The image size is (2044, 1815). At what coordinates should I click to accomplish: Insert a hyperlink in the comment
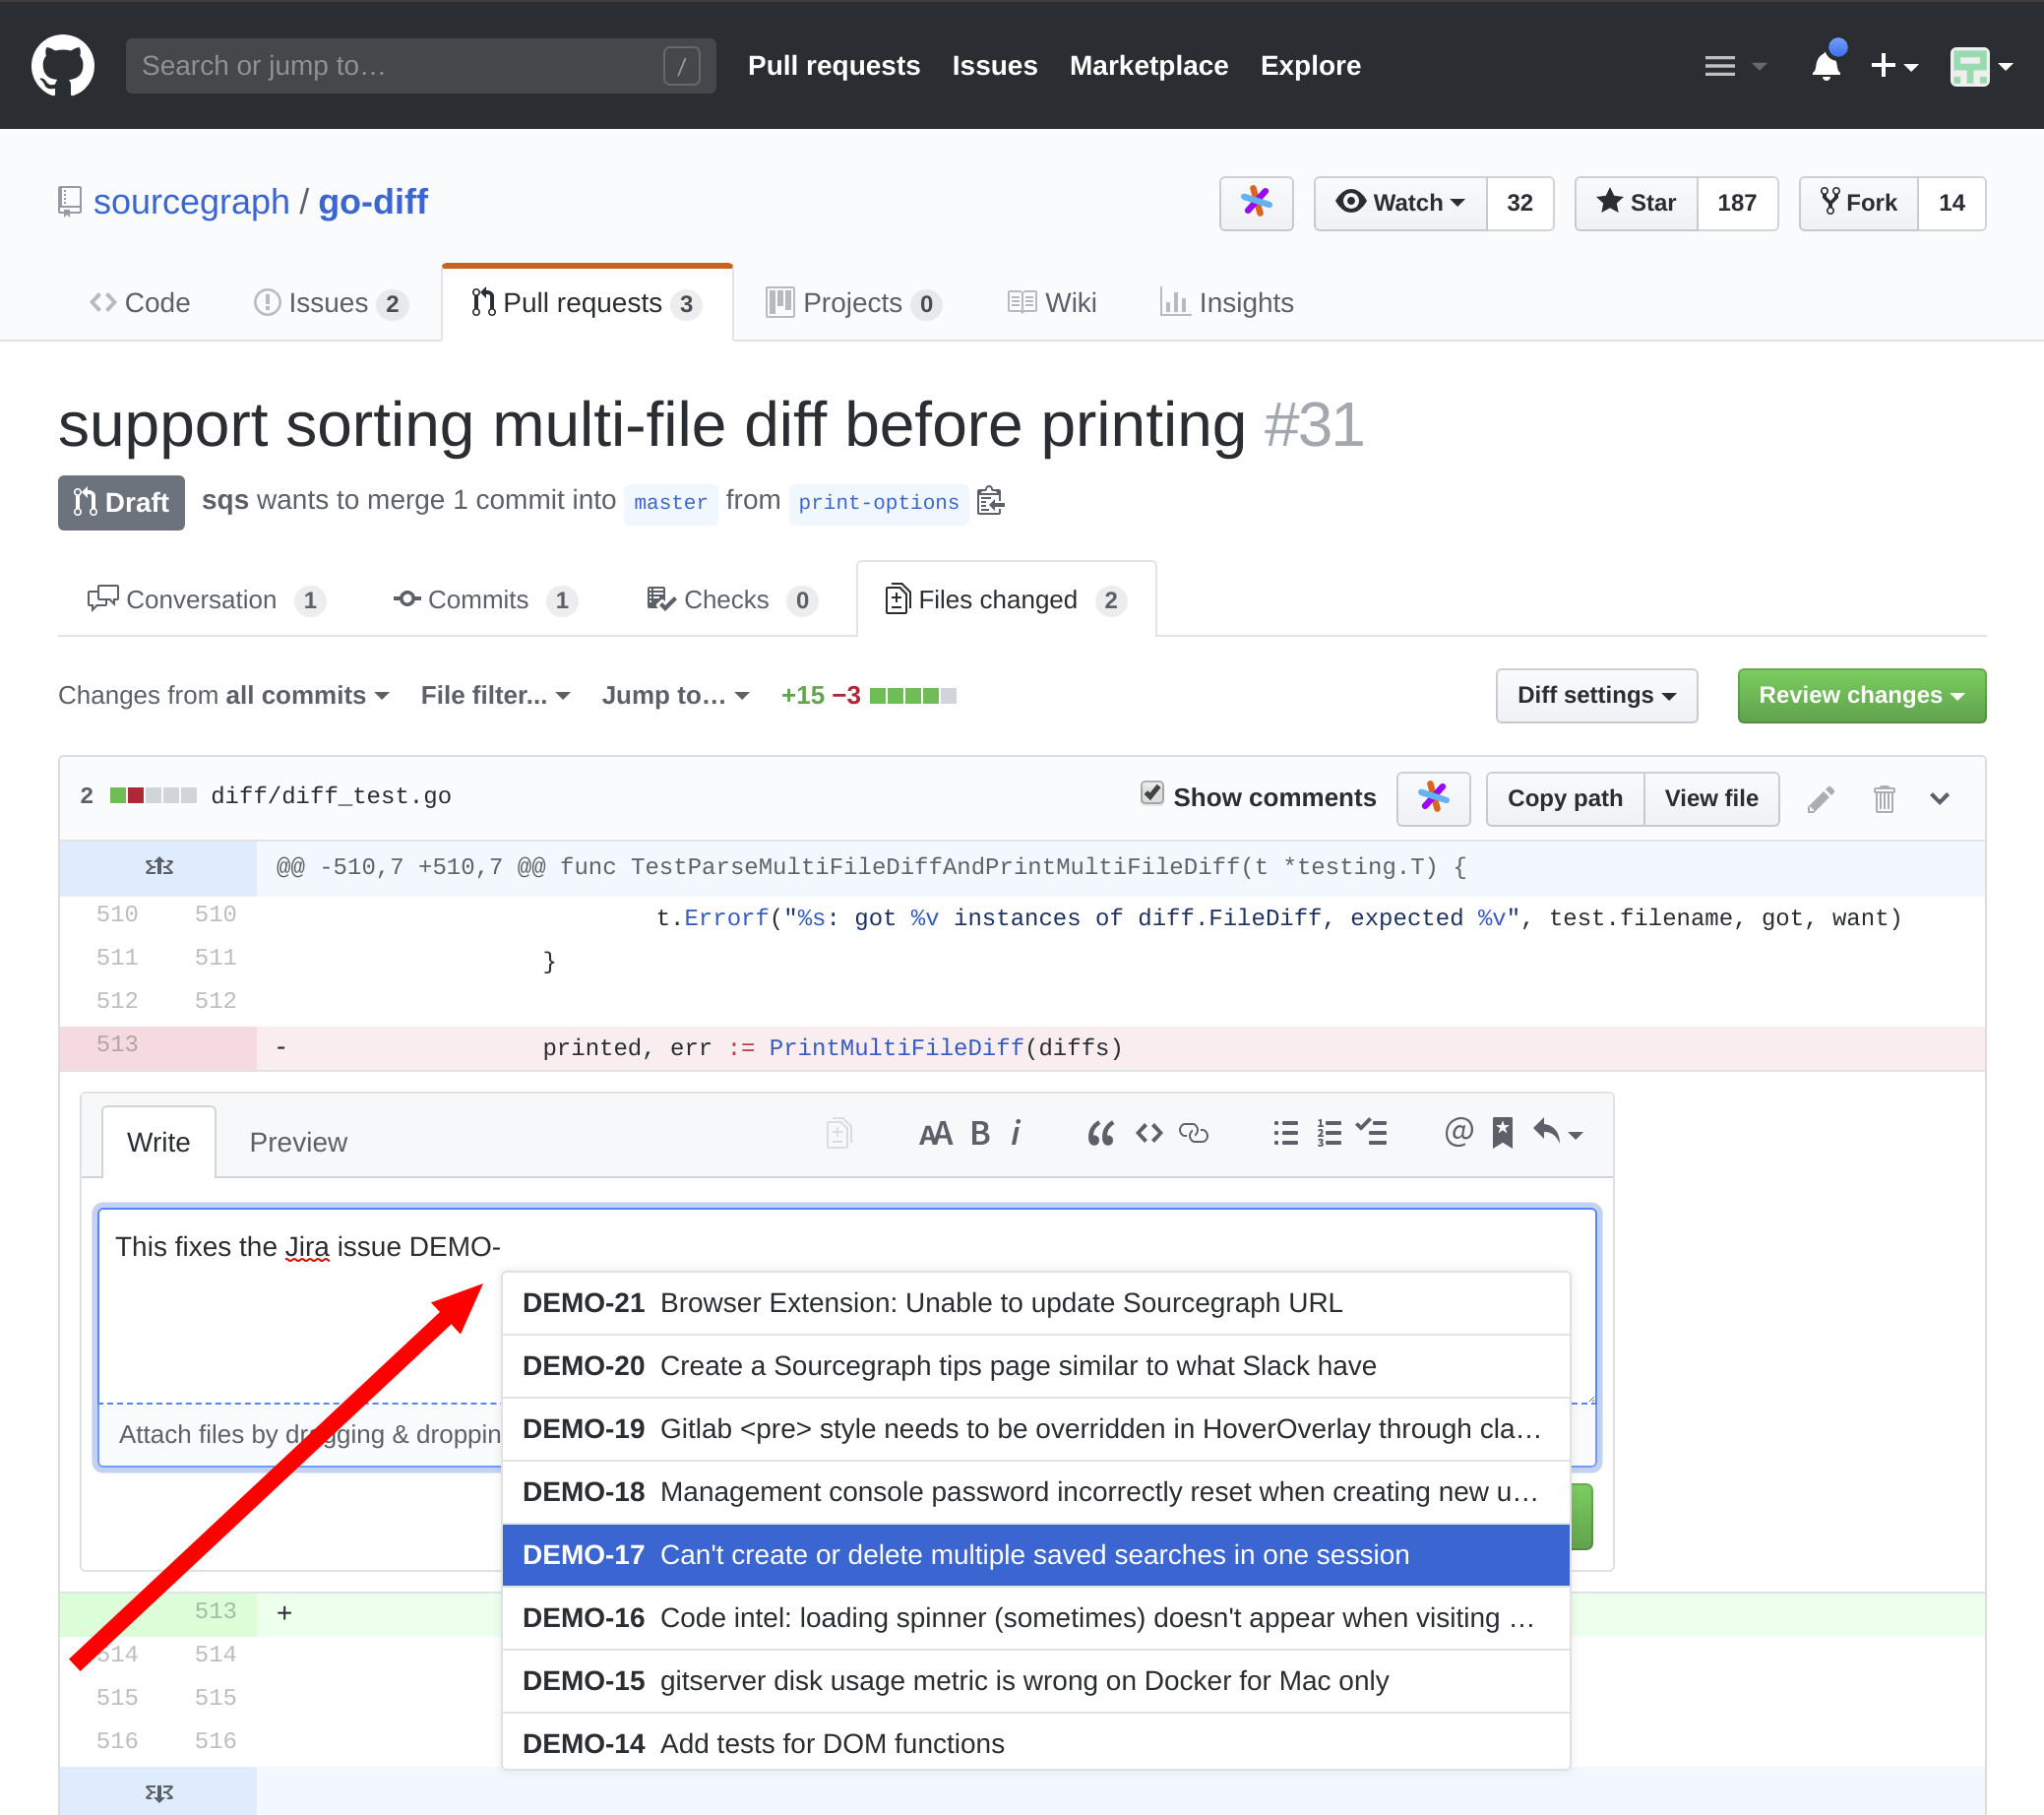[x=1196, y=1133]
